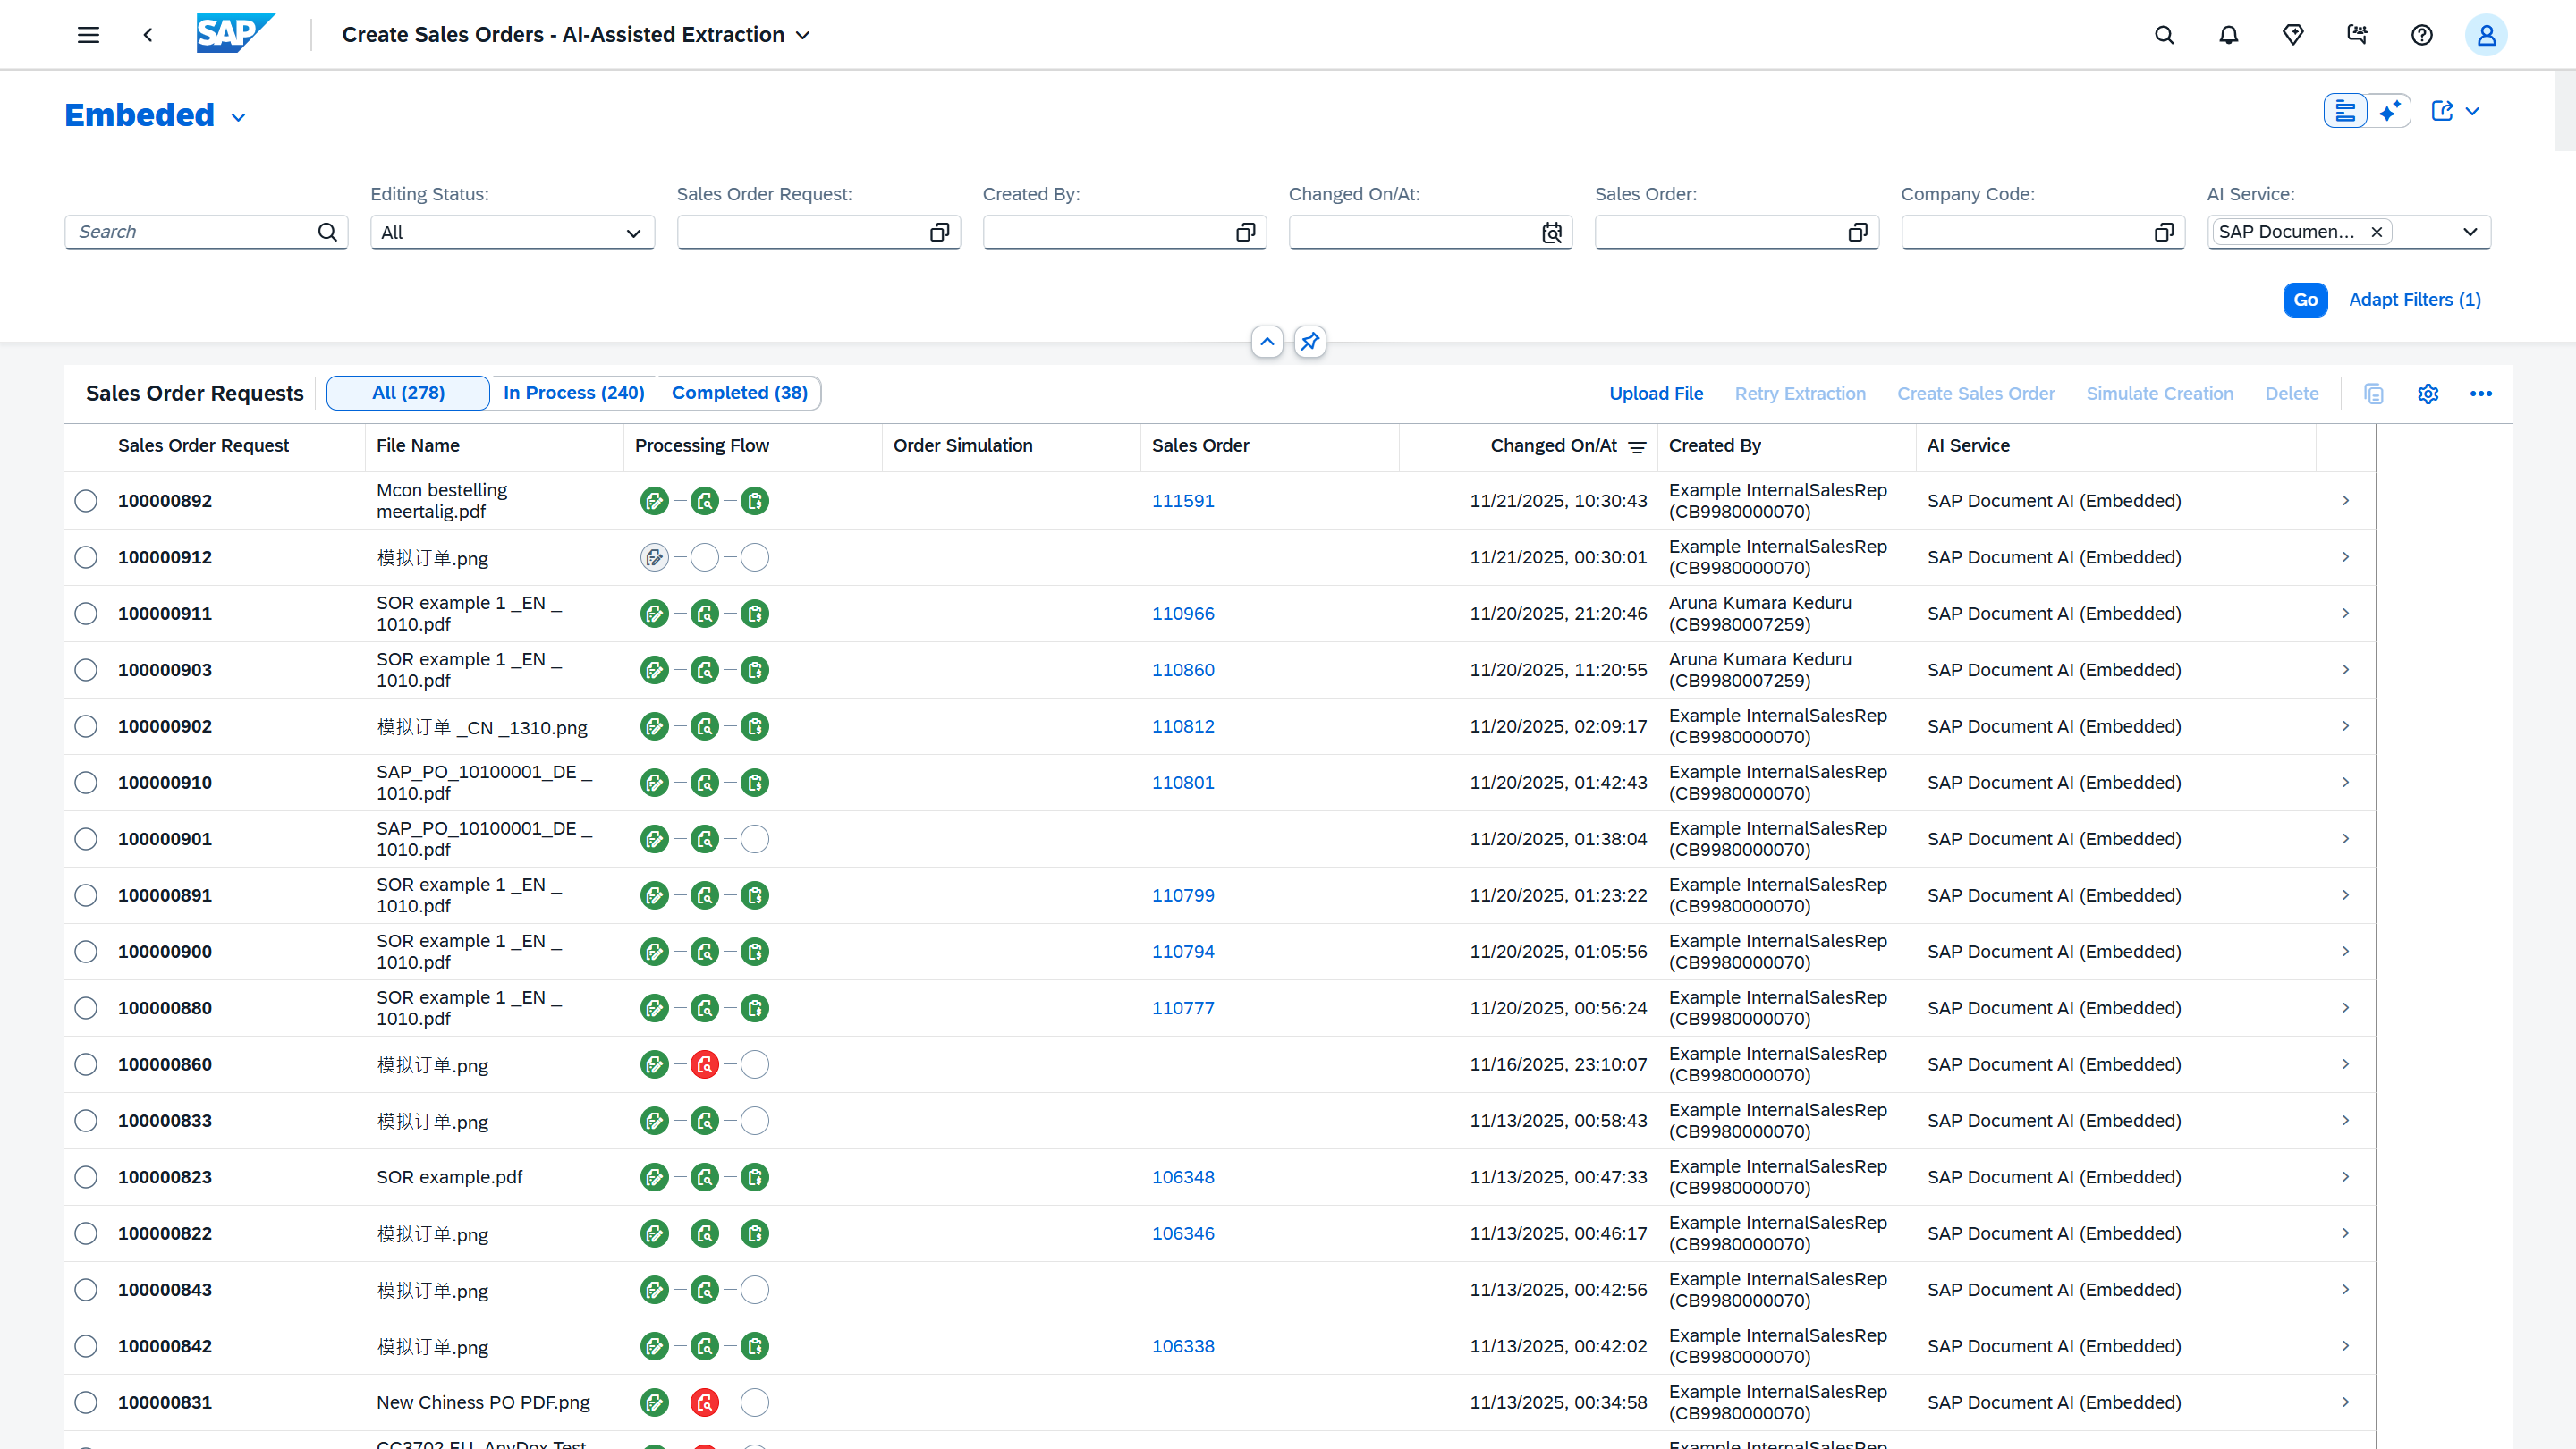This screenshot has width=2576, height=1449.
Task: Open the help question mark icon
Action: [2421, 35]
